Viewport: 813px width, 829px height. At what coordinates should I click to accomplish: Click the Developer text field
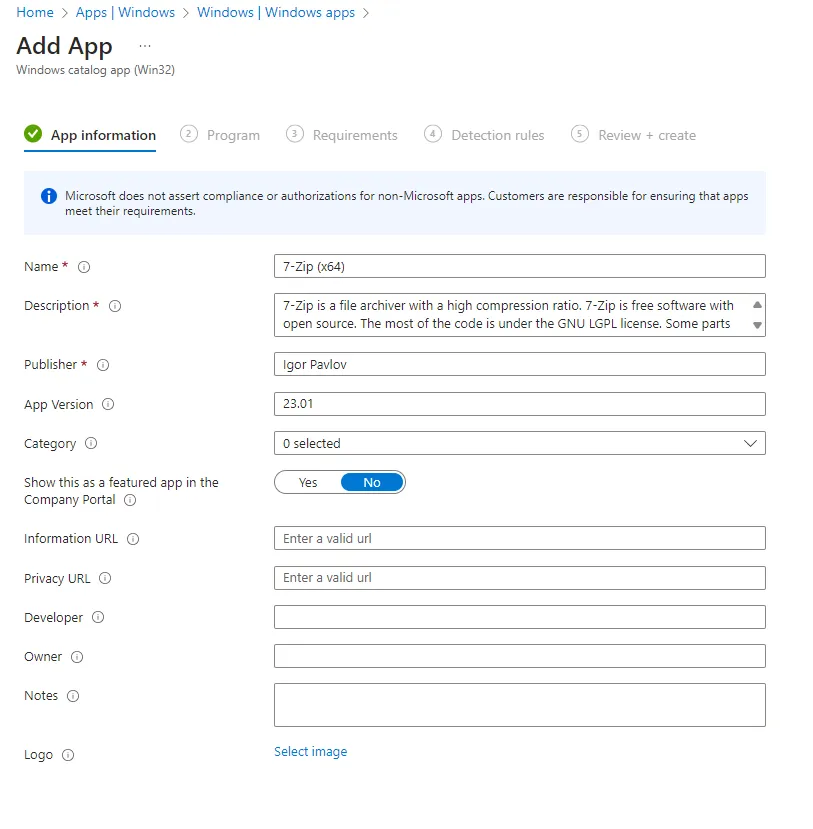[x=519, y=617]
